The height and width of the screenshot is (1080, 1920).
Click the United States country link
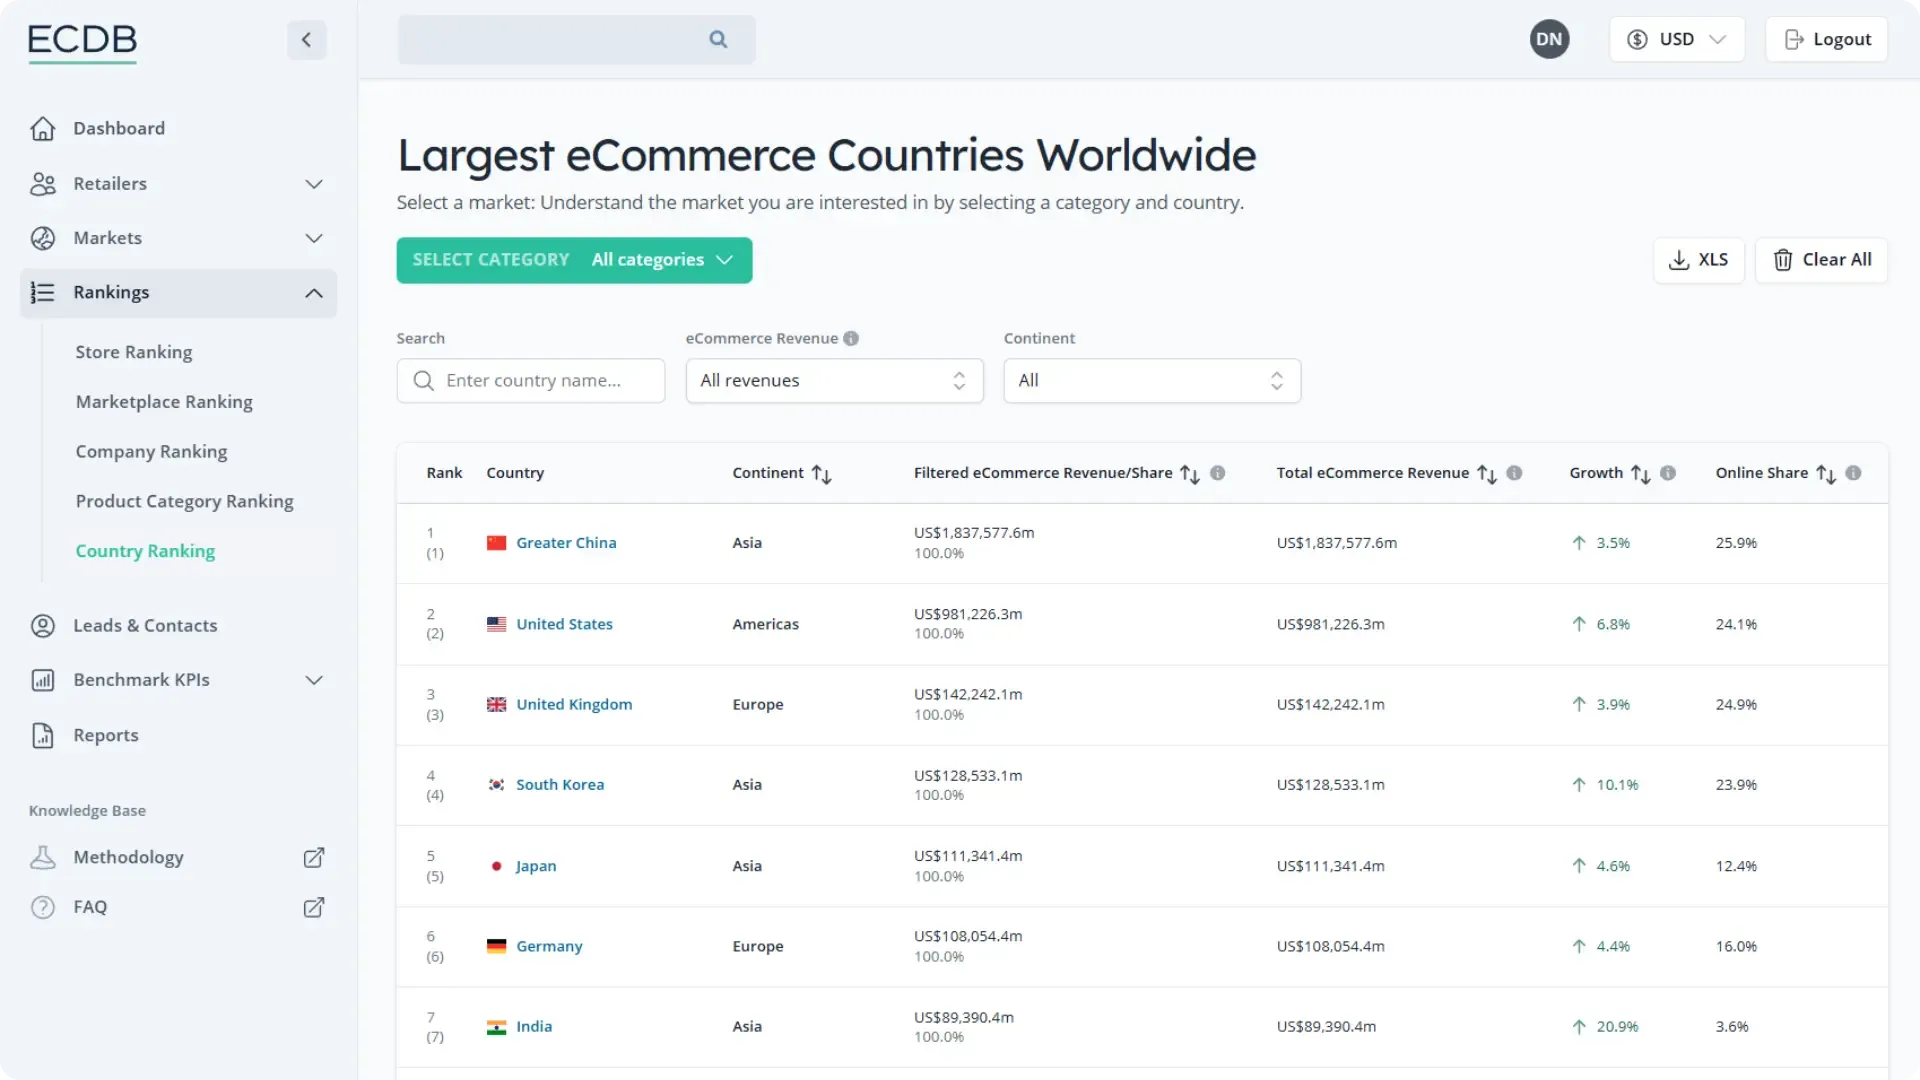tap(563, 622)
